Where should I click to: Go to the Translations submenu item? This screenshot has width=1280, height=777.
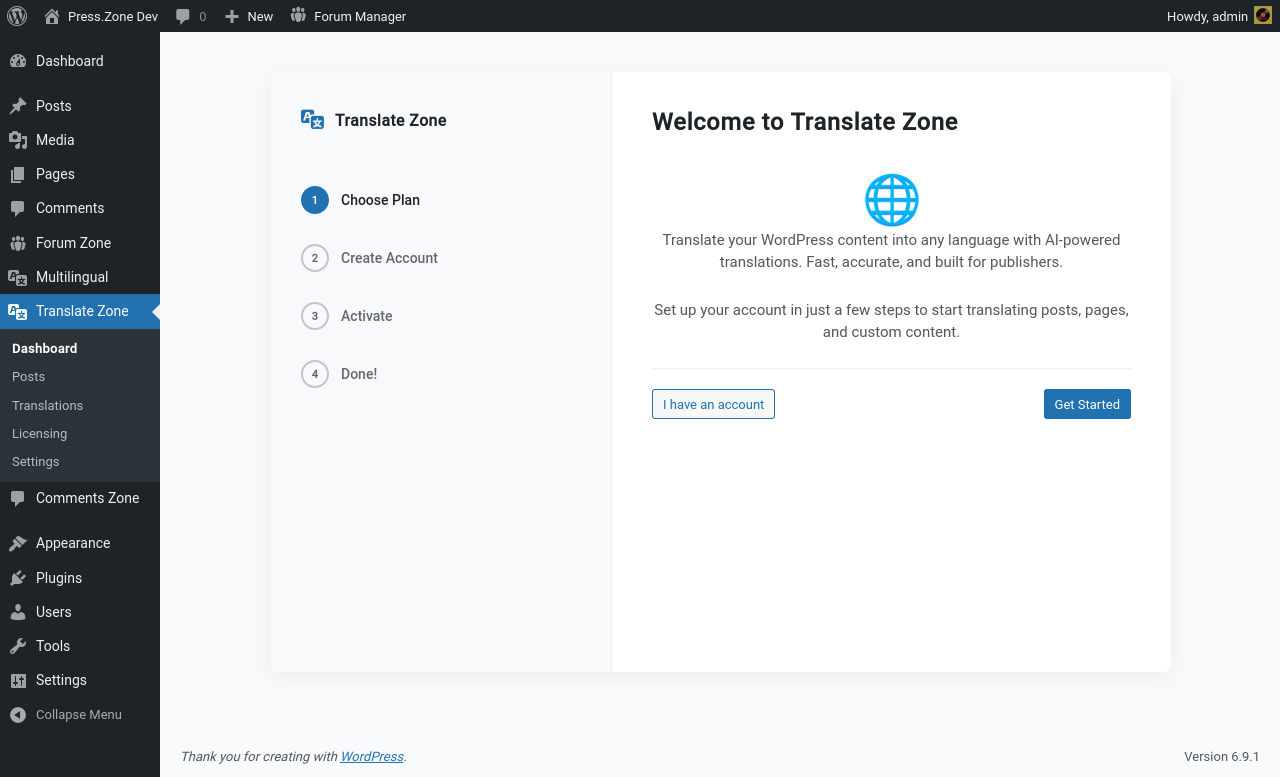pyautogui.click(x=48, y=405)
